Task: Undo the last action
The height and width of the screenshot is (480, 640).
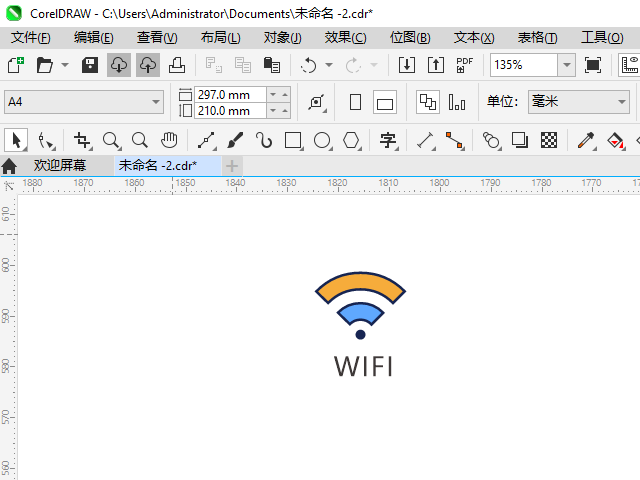Action: (x=309, y=65)
